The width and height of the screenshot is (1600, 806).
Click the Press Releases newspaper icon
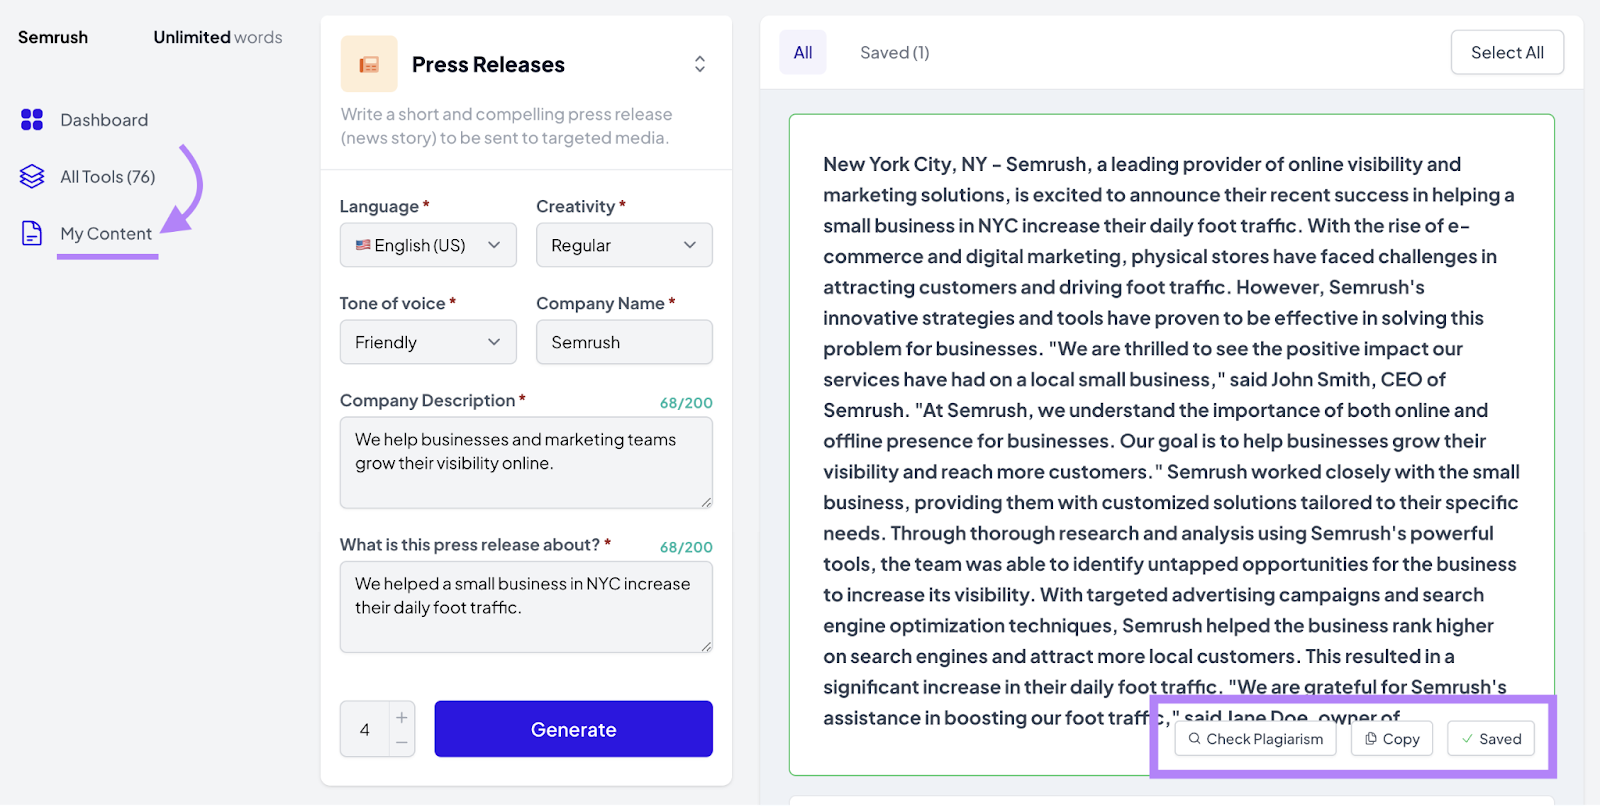coord(369,65)
